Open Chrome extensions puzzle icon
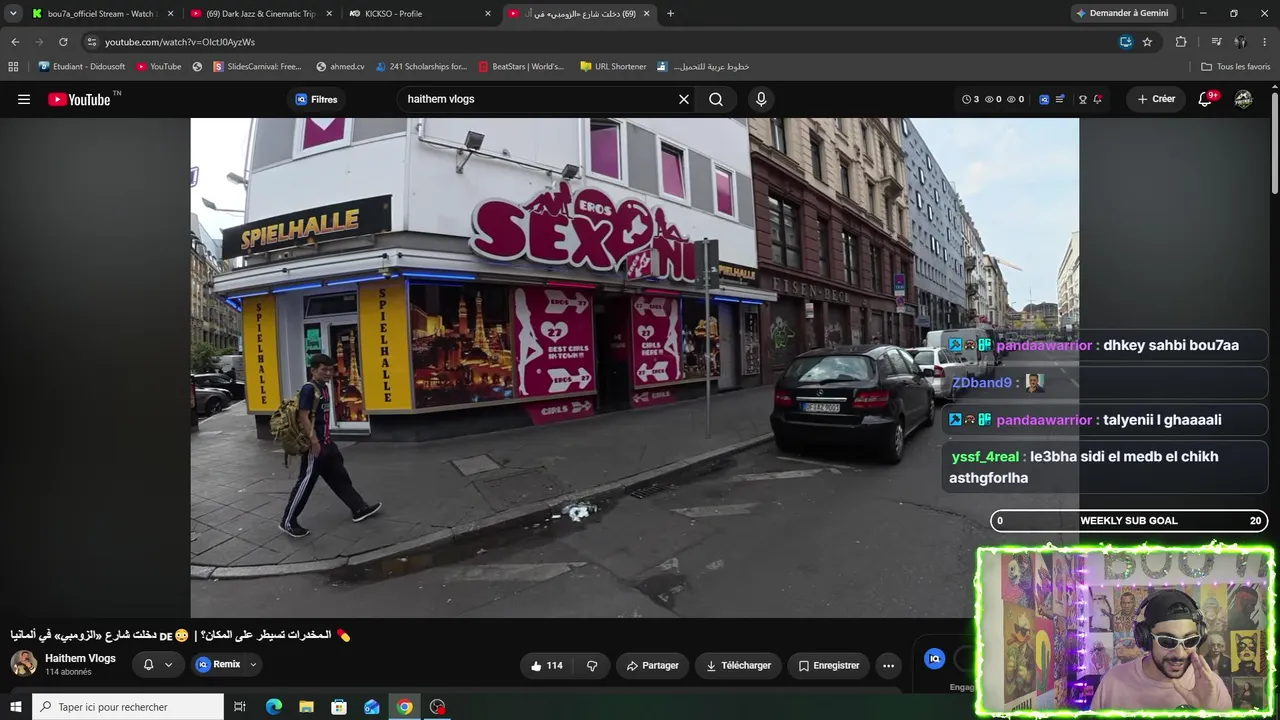The height and width of the screenshot is (720, 1280). pyautogui.click(x=1181, y=42)
